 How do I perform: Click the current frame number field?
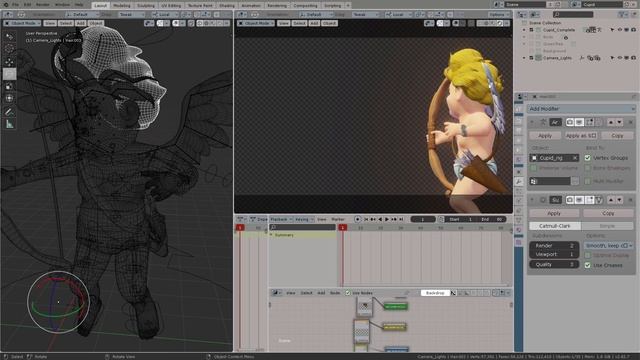coord(423,220)
